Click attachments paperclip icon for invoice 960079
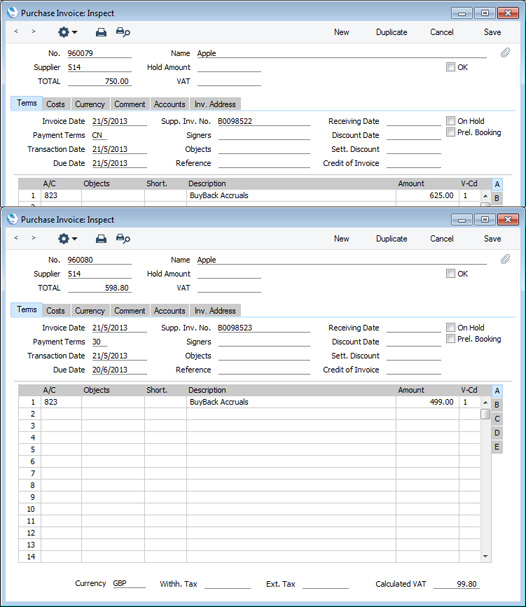Image resolution: width=526 pixels, height=607 pixels. pos(505,53)
